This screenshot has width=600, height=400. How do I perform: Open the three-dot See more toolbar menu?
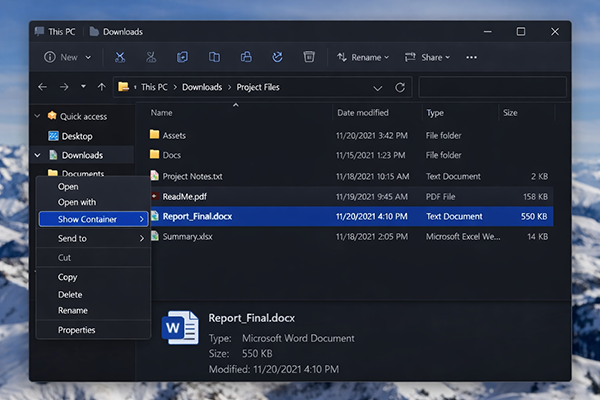tap(472, 57)
